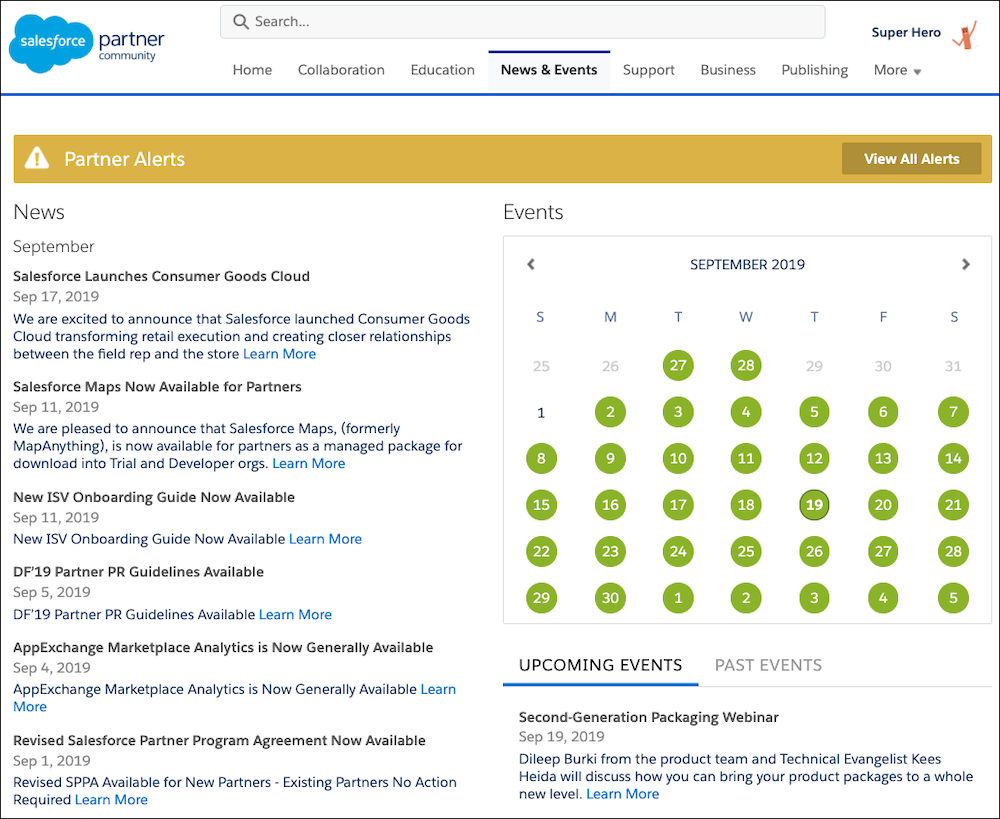Click the Salesforce Partner Community logo
This screenshot has width=1000, height=819.
[87, 43]
